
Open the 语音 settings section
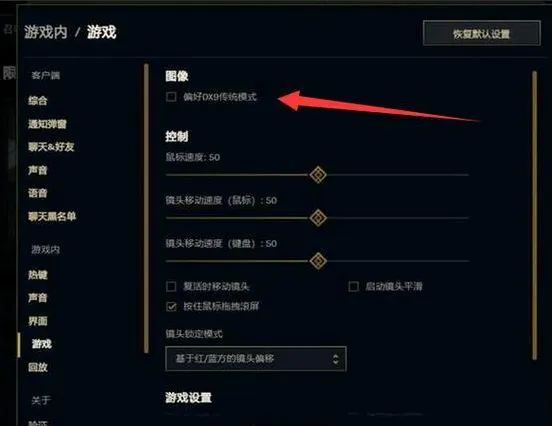[x=38, y=193]
